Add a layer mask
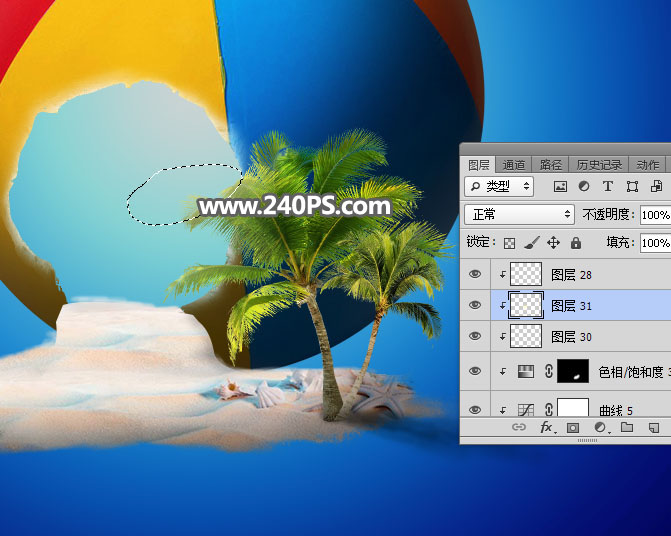This screenshot has height=536, width=671. (x=573, y=427)
